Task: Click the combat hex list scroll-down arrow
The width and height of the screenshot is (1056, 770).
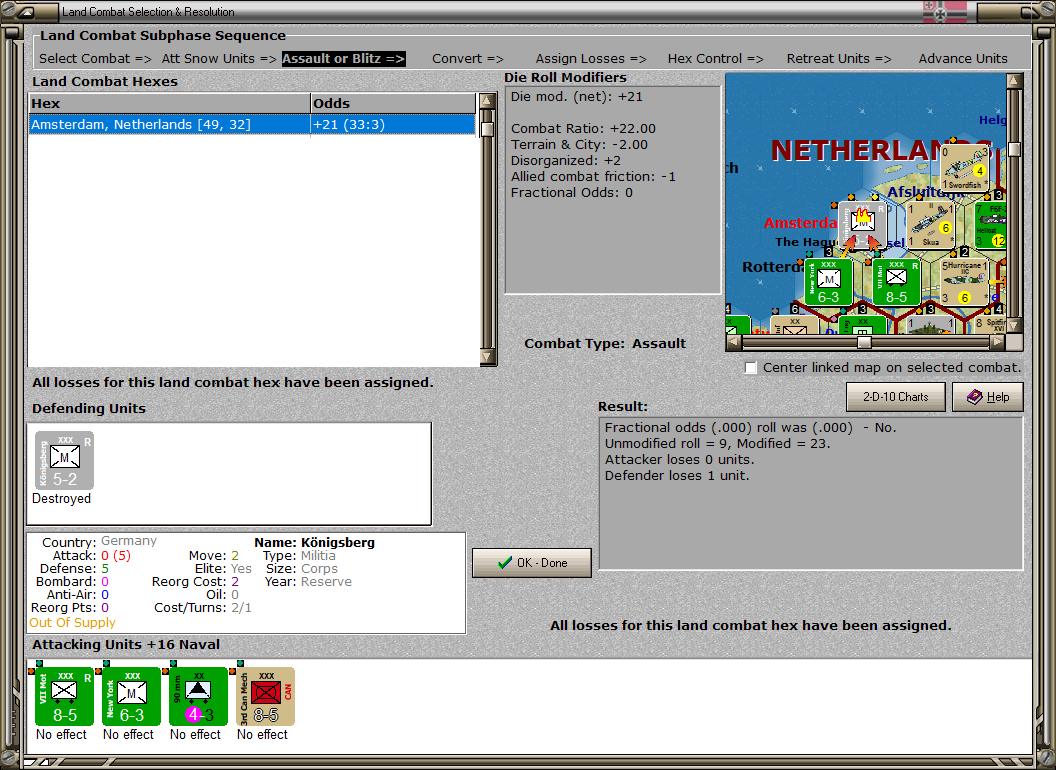Action: [x=488, y=356]
